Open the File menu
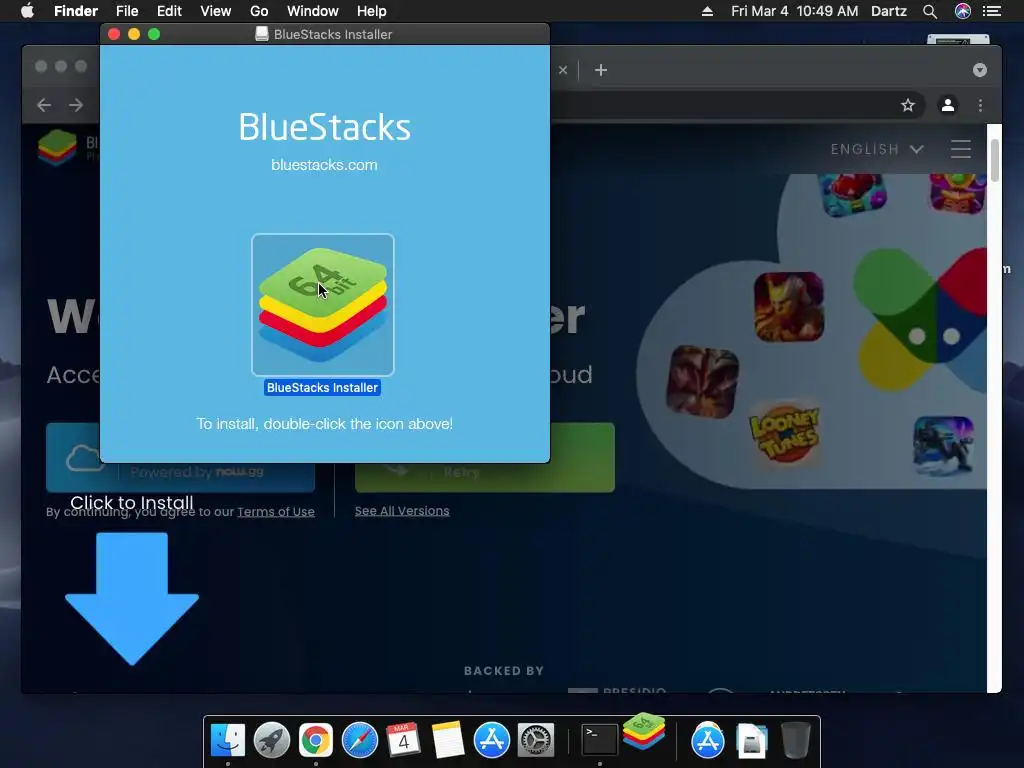The height and width of the screenshot is (768, 1024). click(x=127, y=11)
